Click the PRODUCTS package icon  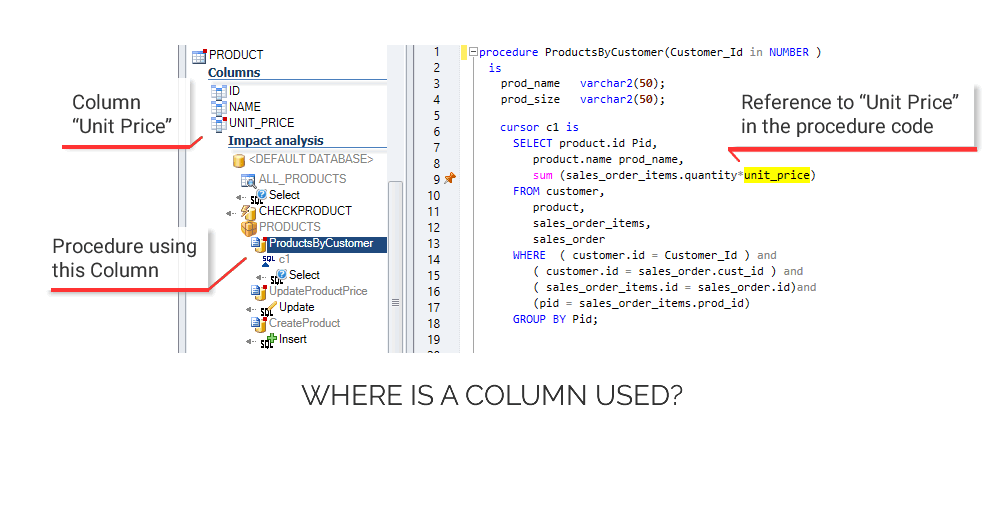point(249,227)
